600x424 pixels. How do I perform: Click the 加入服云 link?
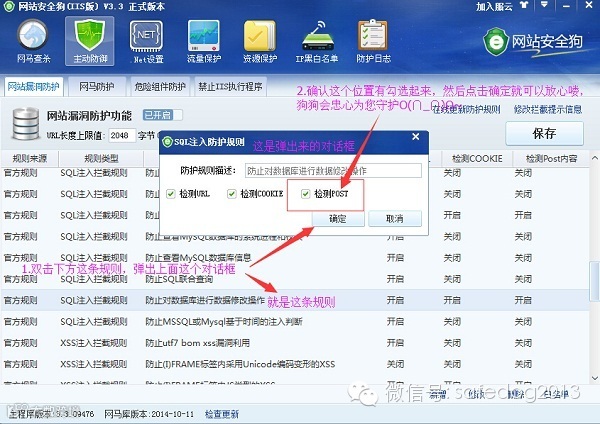(494, 6)
